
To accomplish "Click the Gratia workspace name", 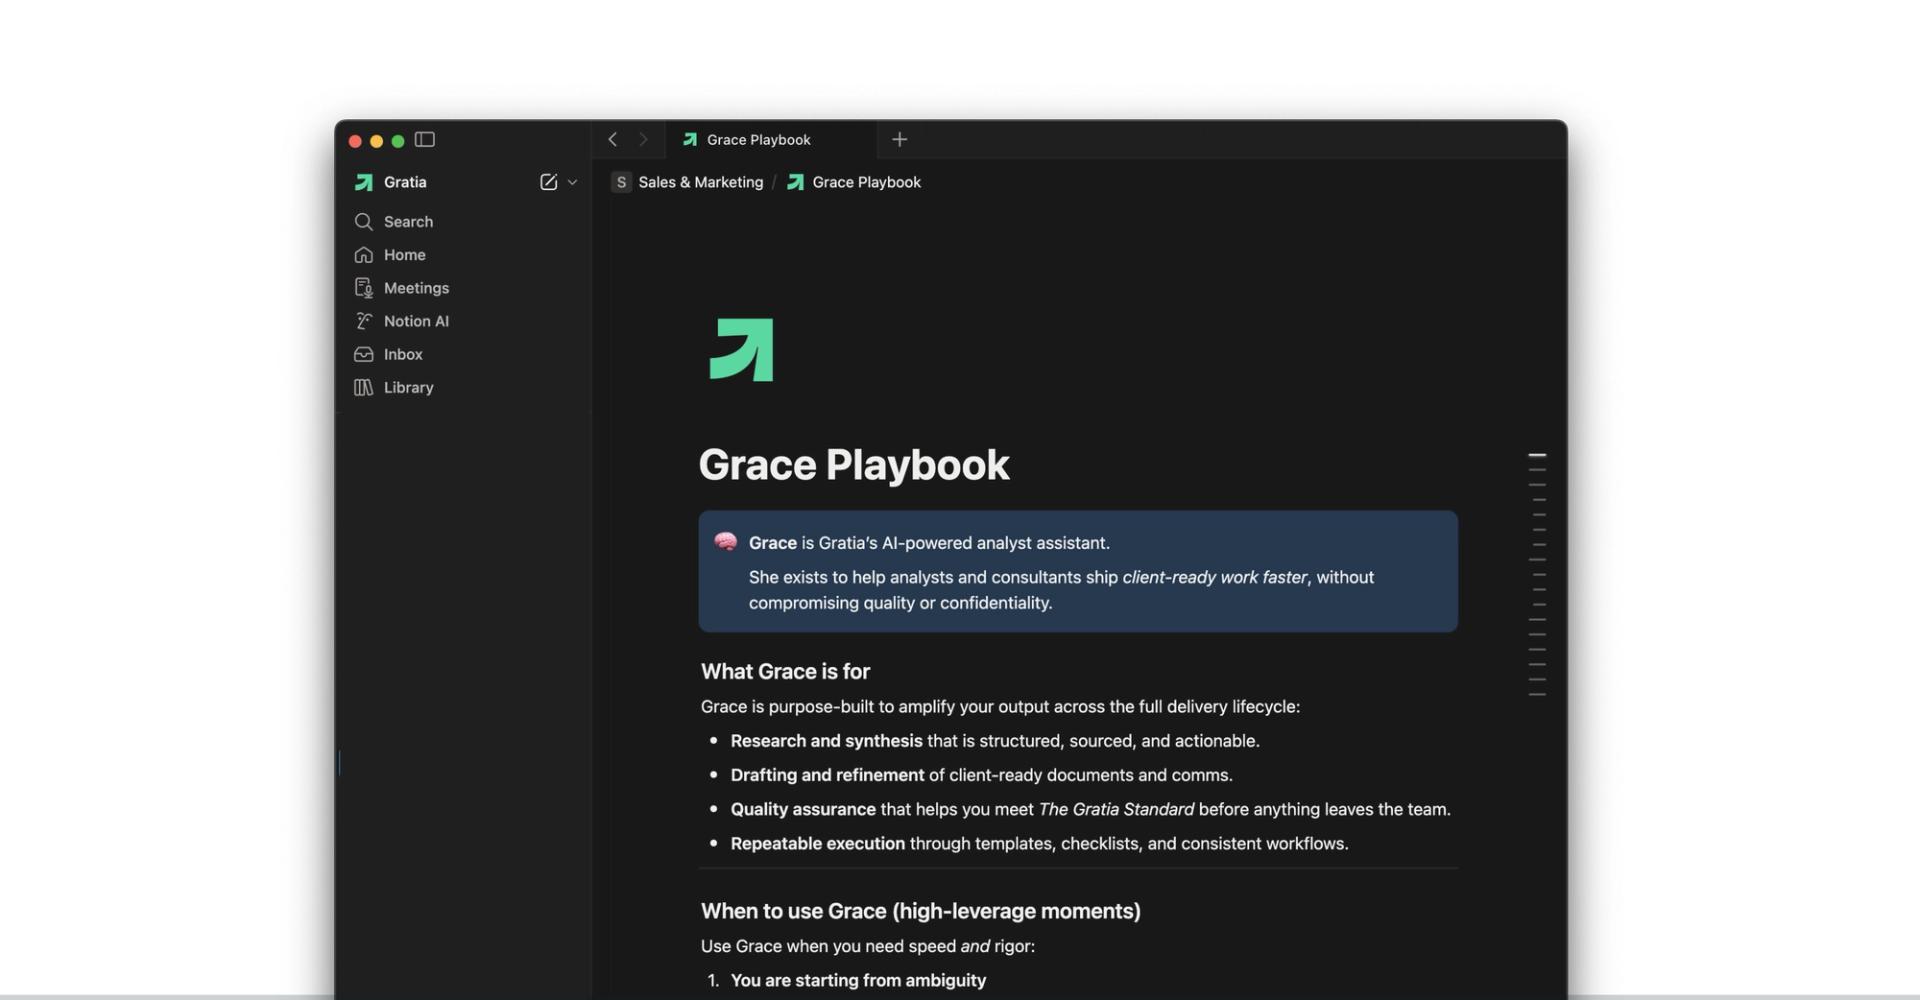I will [x=404, y=182].
